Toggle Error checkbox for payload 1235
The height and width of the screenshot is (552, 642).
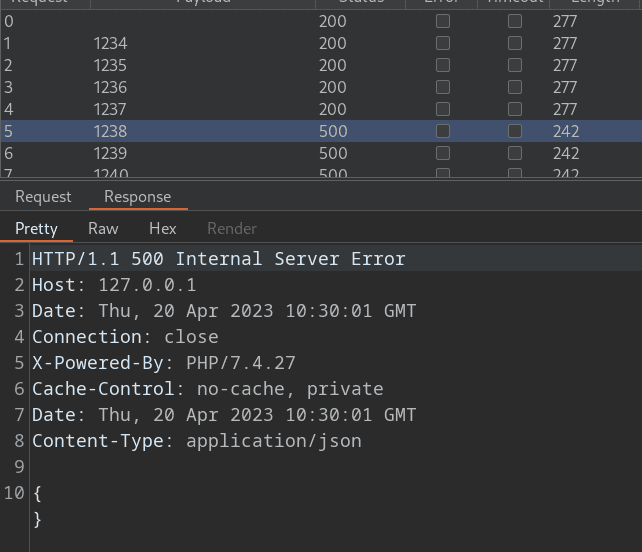443,66
